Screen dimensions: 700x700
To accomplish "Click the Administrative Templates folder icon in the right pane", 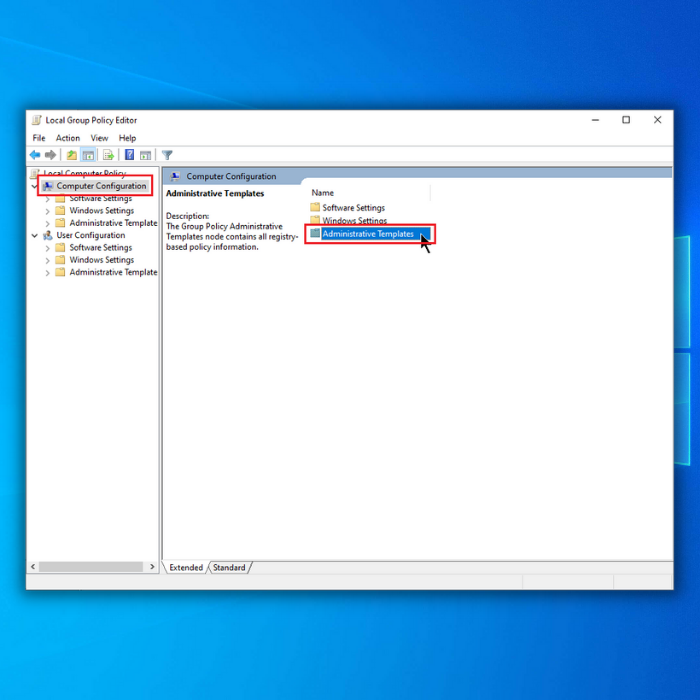I will point(315,233).
